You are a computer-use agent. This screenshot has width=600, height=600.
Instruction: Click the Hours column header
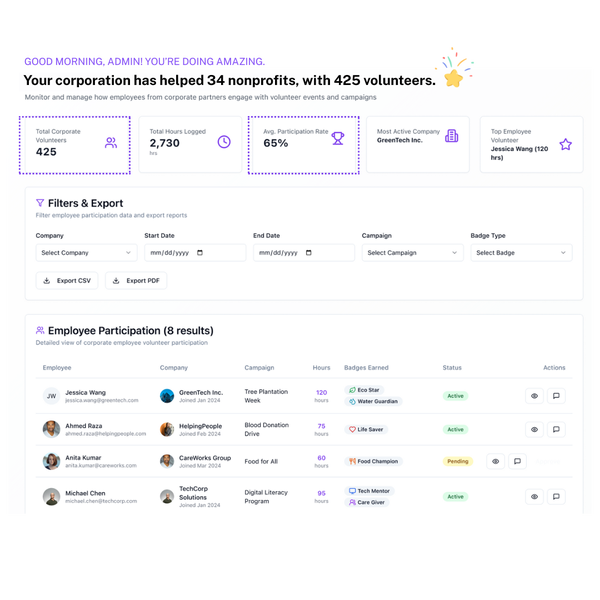[321, 368]
